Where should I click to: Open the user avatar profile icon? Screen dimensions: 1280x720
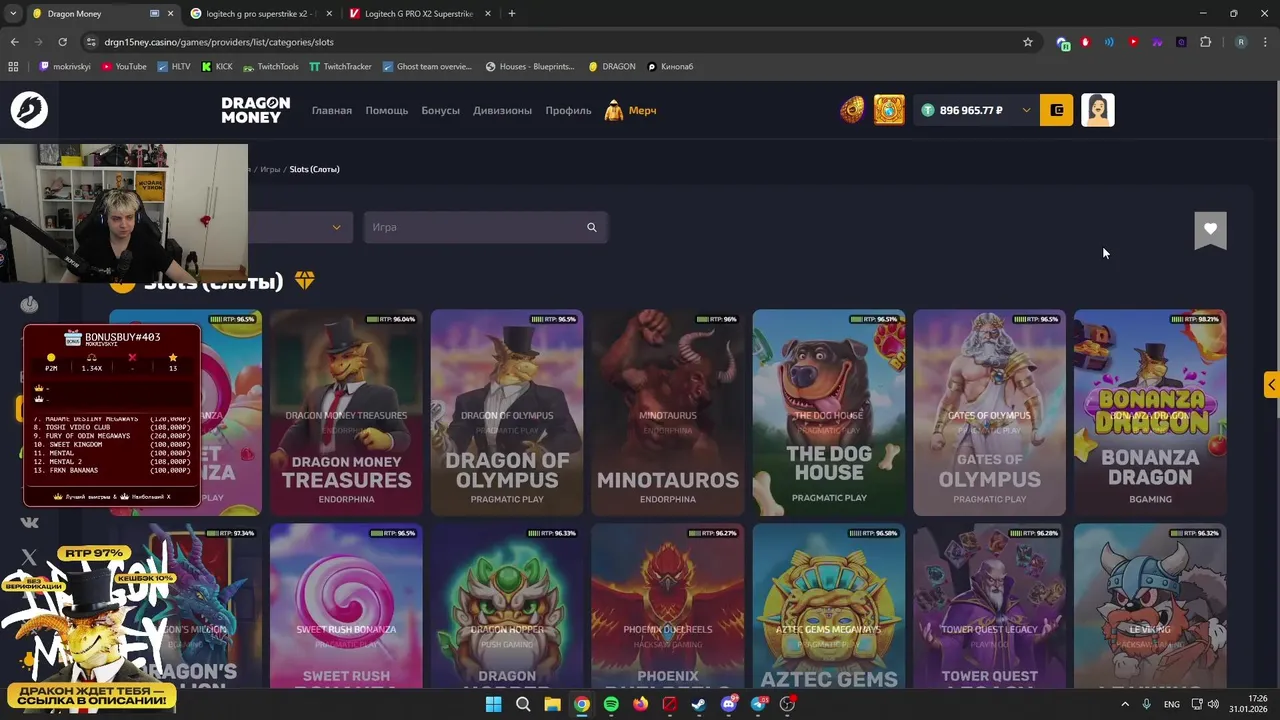point(1098,110)
